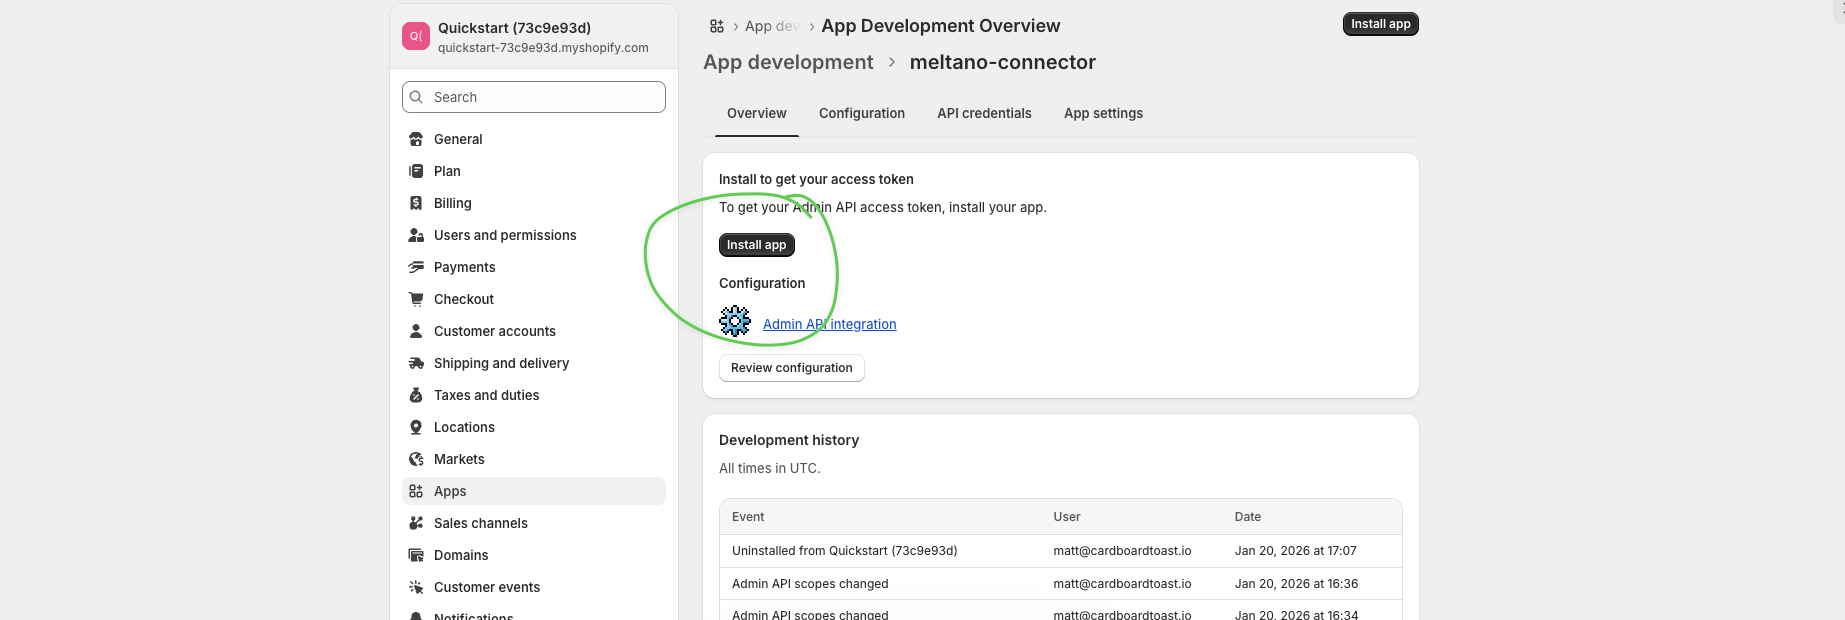Click the User column header
This screenshot has height=620, width=1845.
(1067, 517)
